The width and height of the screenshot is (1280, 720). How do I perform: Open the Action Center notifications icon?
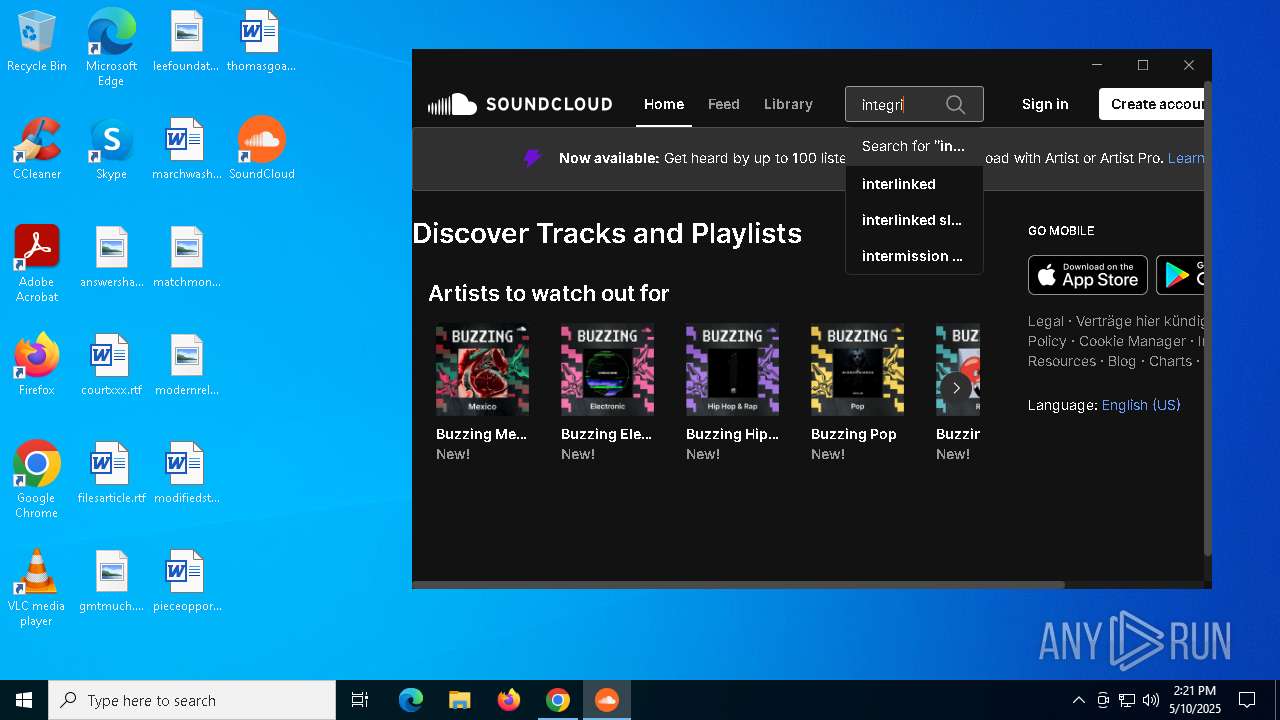pos(1247,700)
